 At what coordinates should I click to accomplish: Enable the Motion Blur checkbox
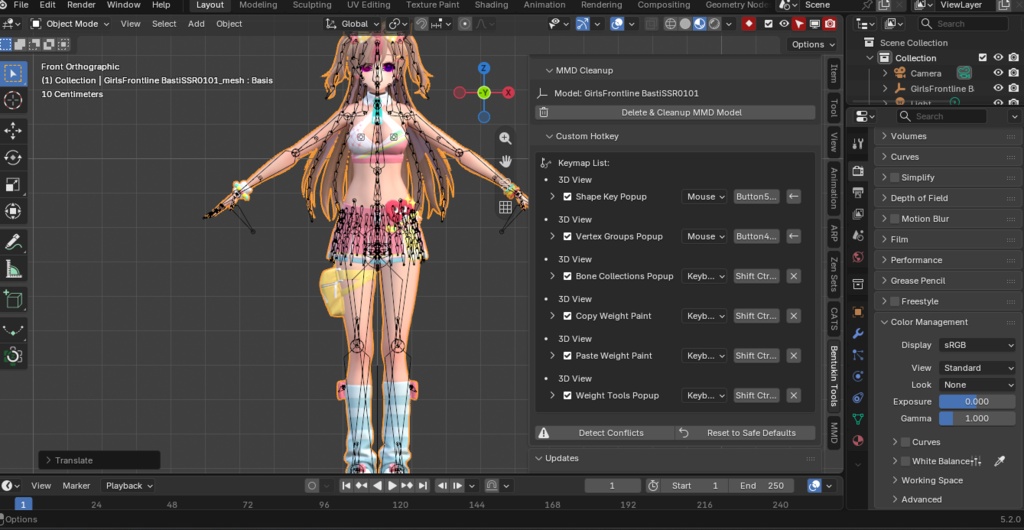point(895,219)
